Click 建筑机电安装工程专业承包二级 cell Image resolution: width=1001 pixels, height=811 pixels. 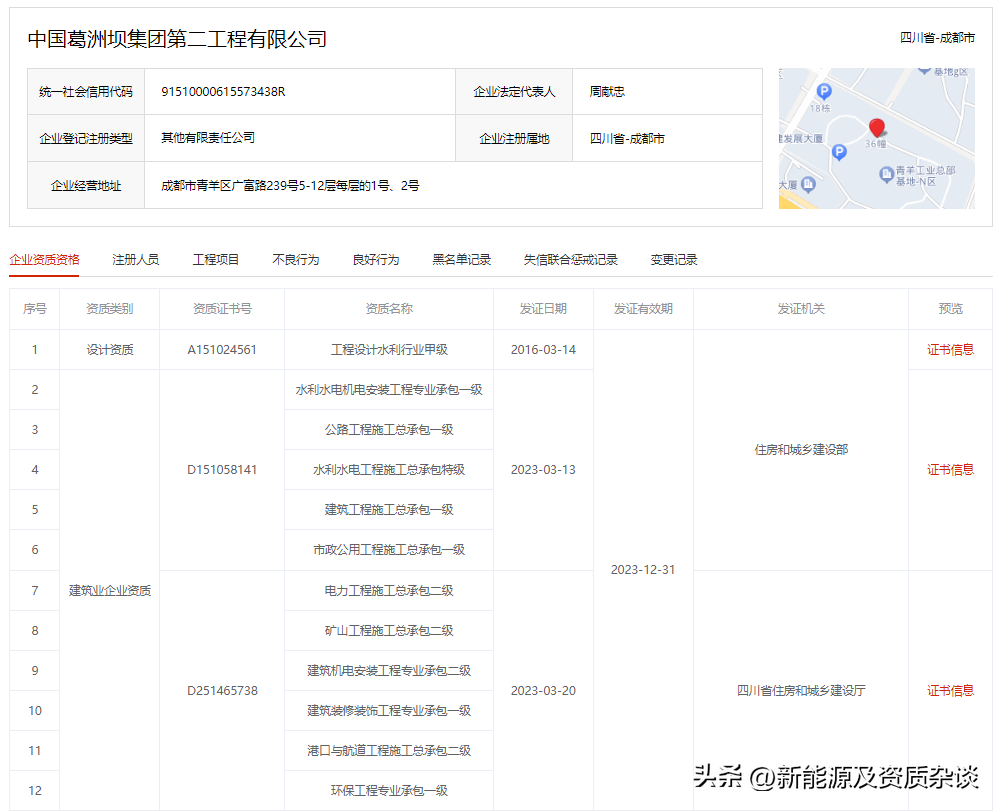click(x=389, y=671)
